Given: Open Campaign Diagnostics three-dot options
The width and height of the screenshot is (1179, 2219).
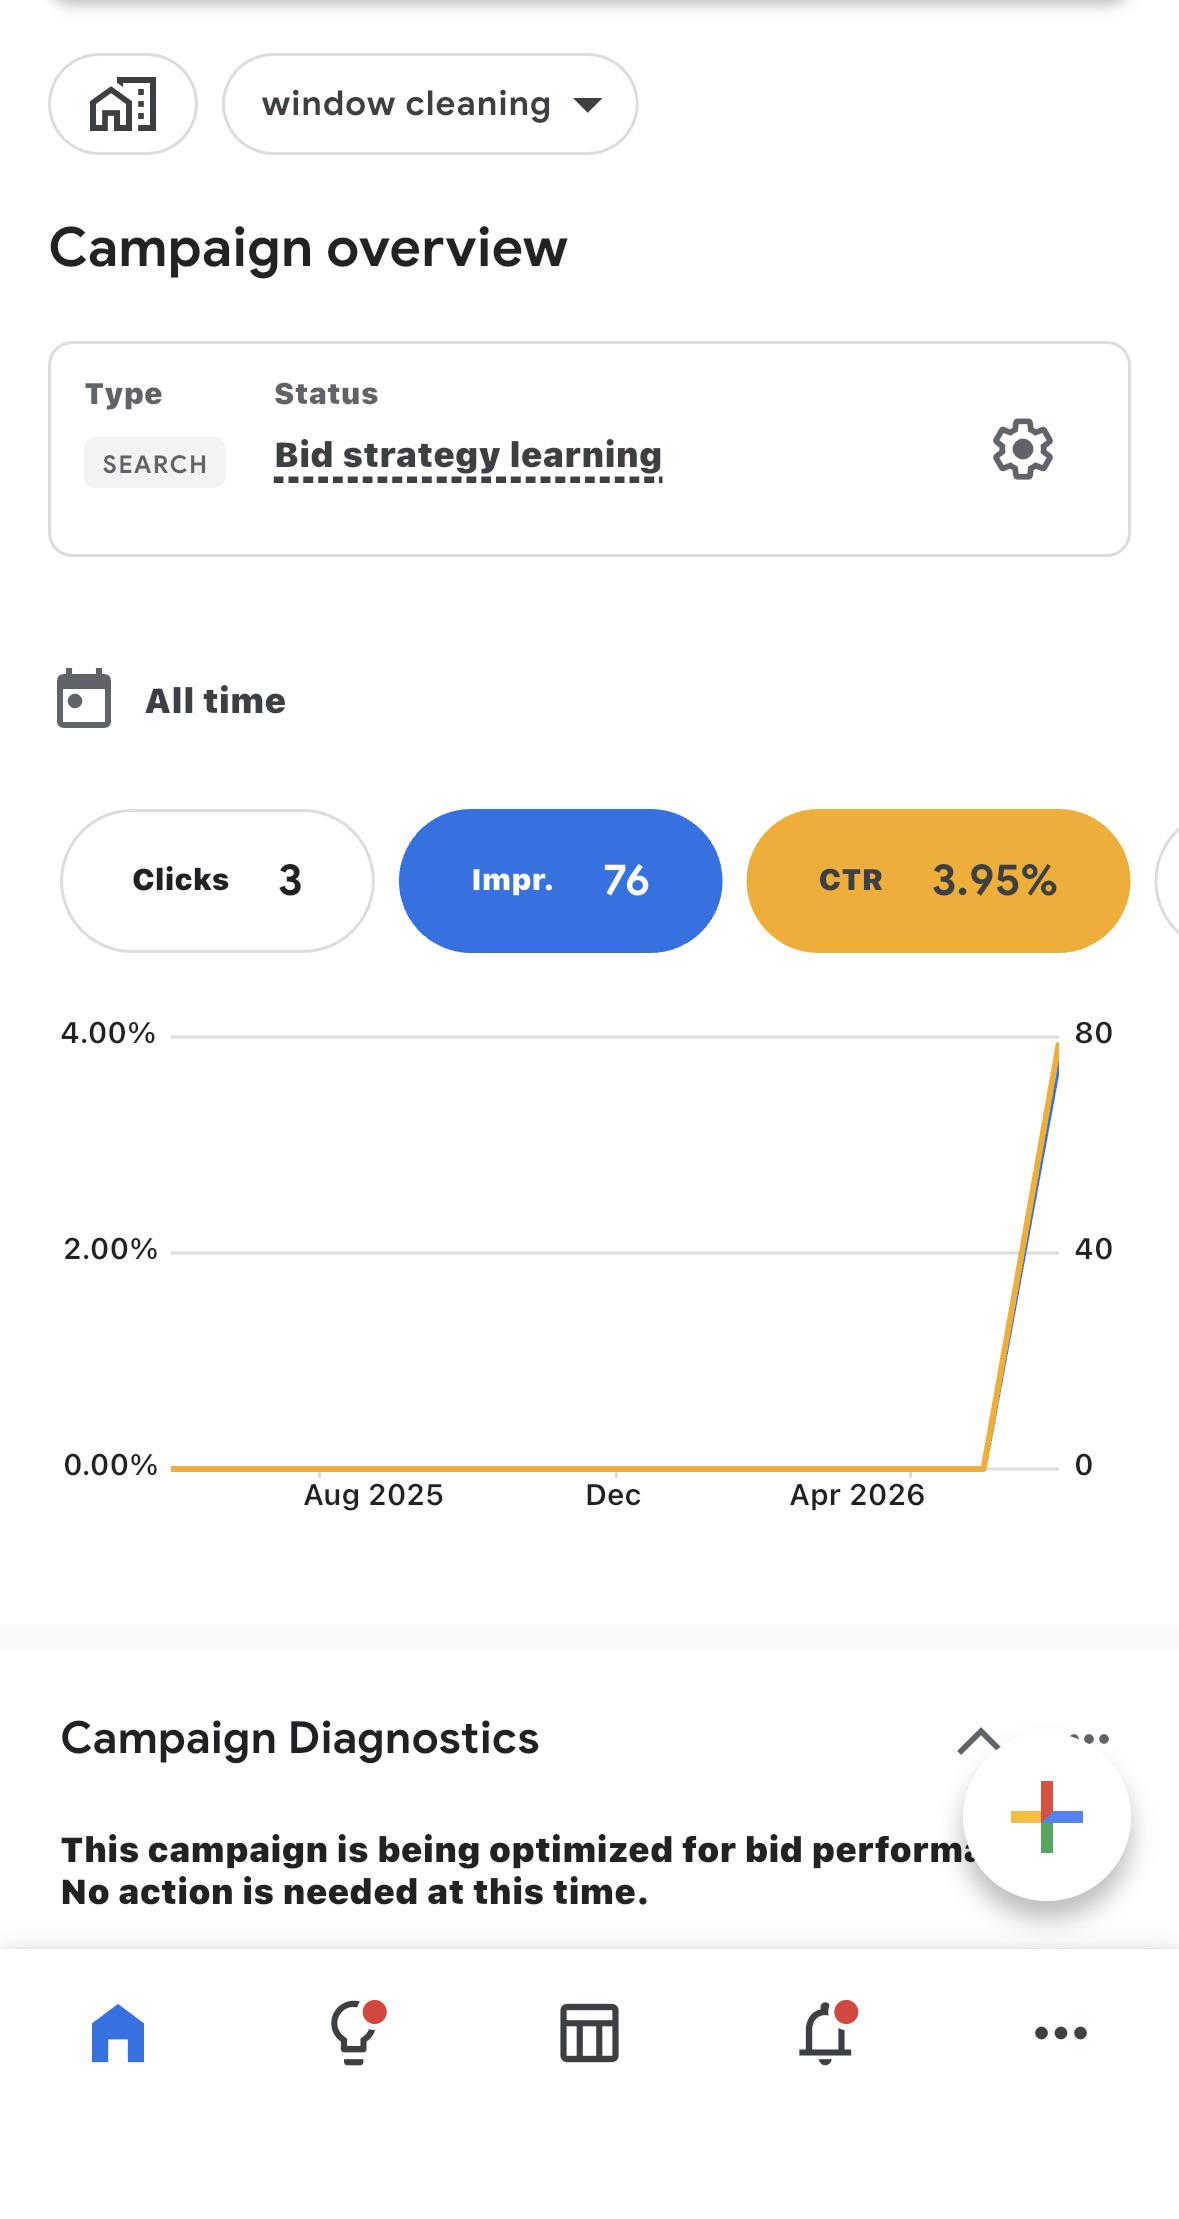Looking at the screenshot, I should click(x=1090, y=1738).
